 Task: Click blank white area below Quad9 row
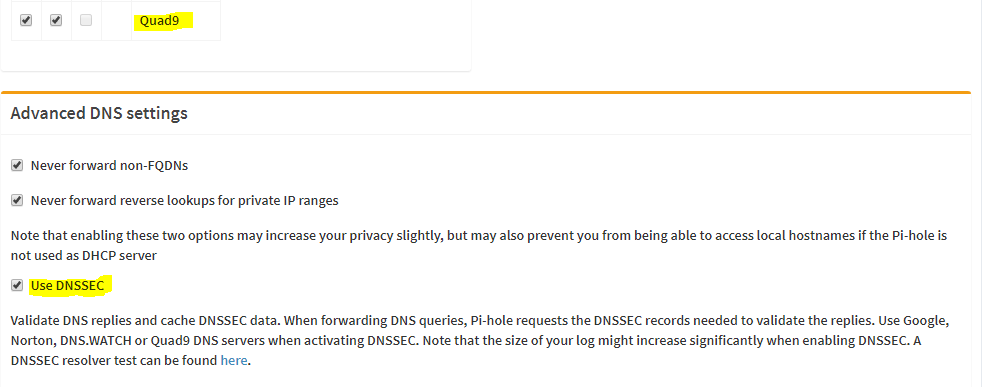235,55
